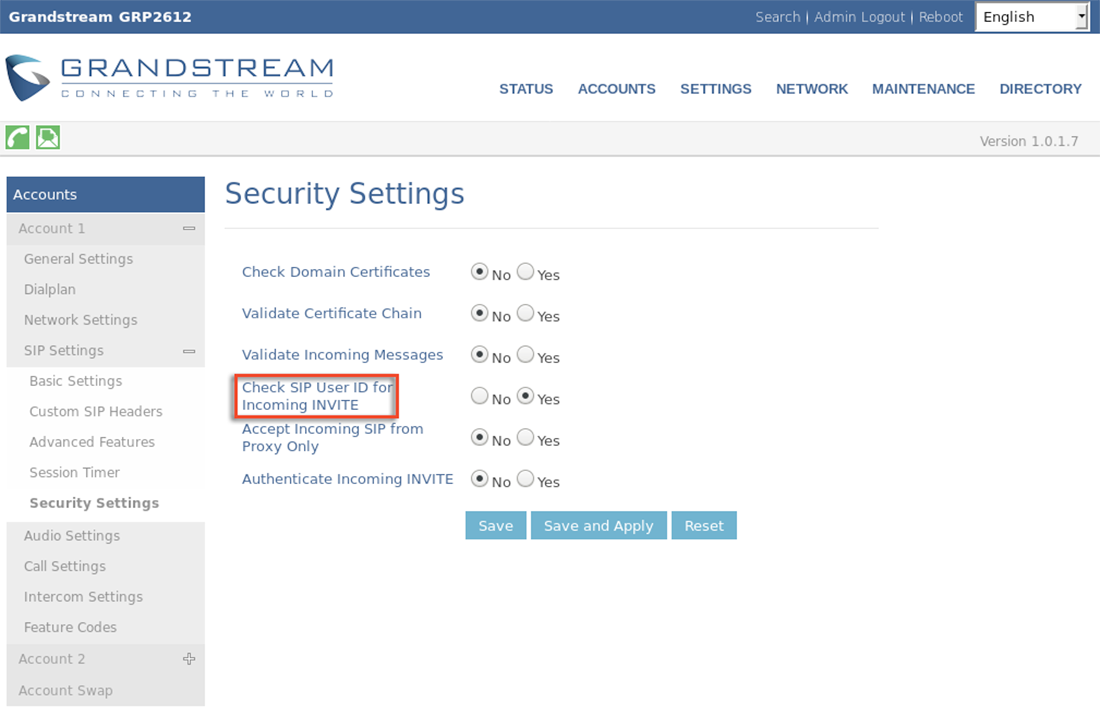The image size is (1100, 716).
Task: Open Network Settings in sidebar
Action: click(81, 320)
